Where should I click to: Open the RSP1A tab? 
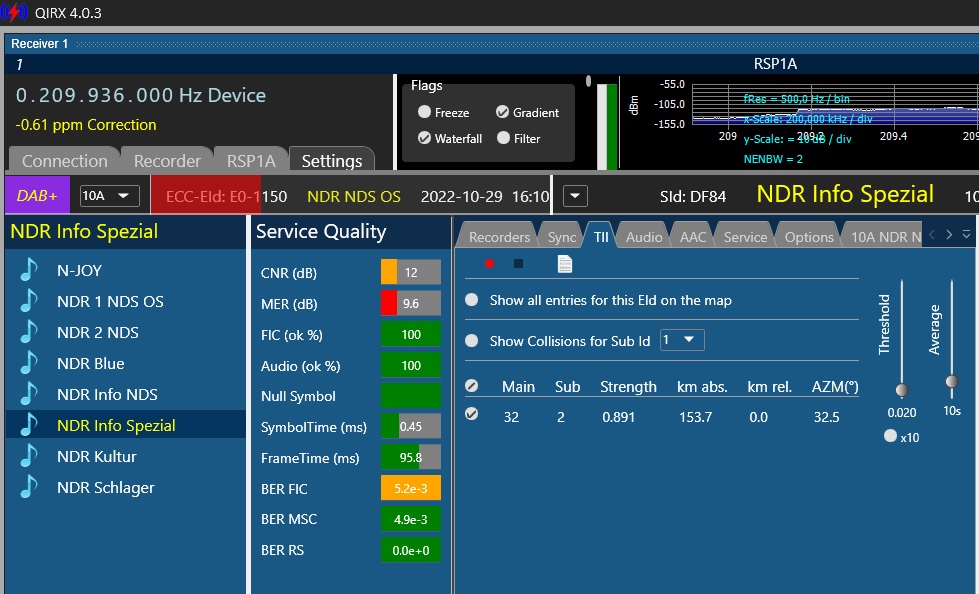[x=251, y=161]
